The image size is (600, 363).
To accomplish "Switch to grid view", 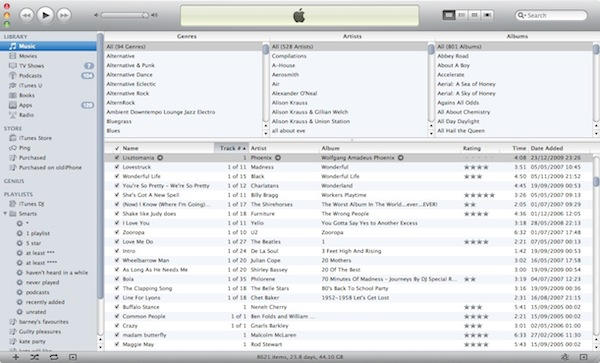I will click(474, 15).
